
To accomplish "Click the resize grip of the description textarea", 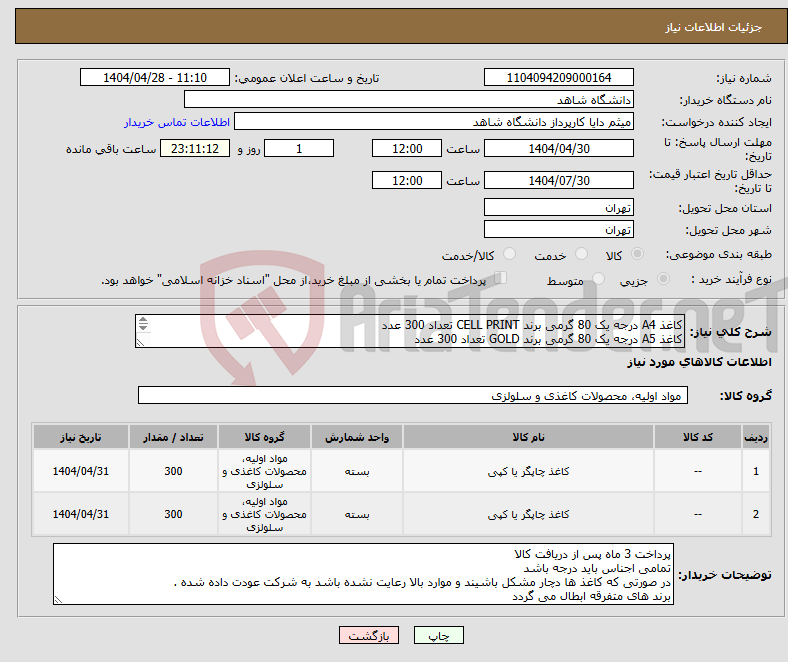I will coord(140,343).
